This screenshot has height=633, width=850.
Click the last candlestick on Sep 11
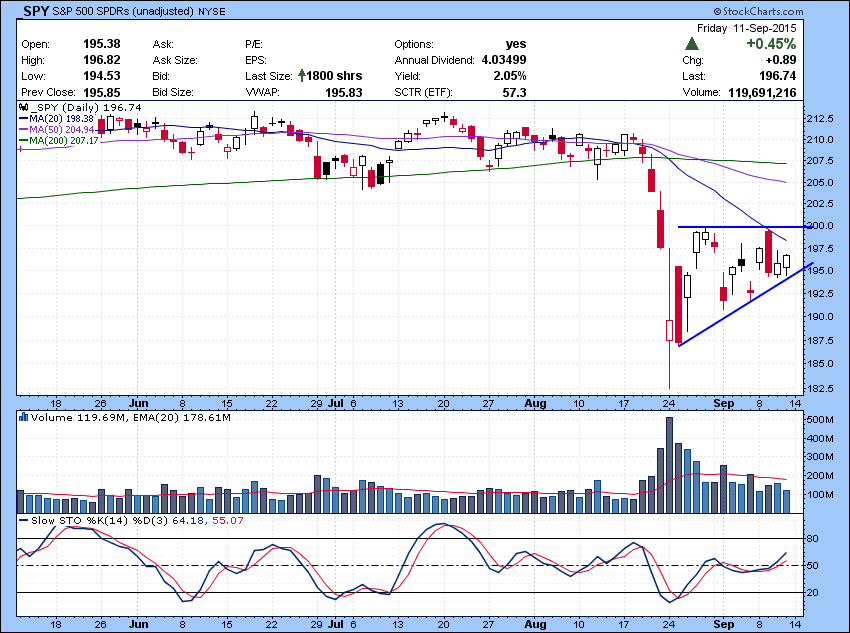786,261
